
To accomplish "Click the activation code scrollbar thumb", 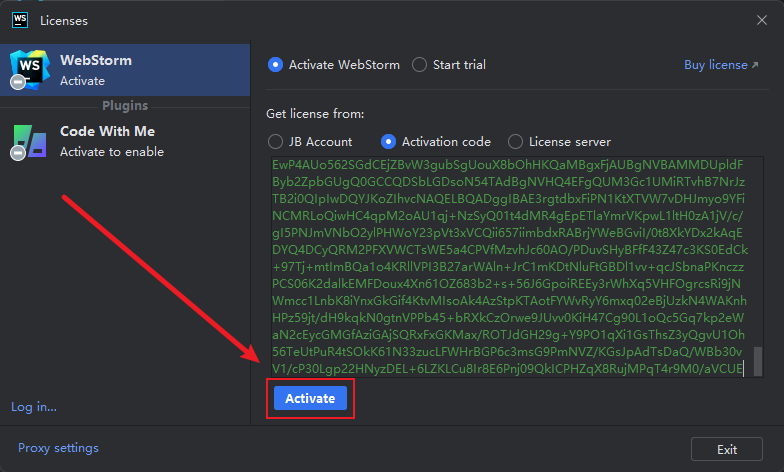I will tap(758, 361).
